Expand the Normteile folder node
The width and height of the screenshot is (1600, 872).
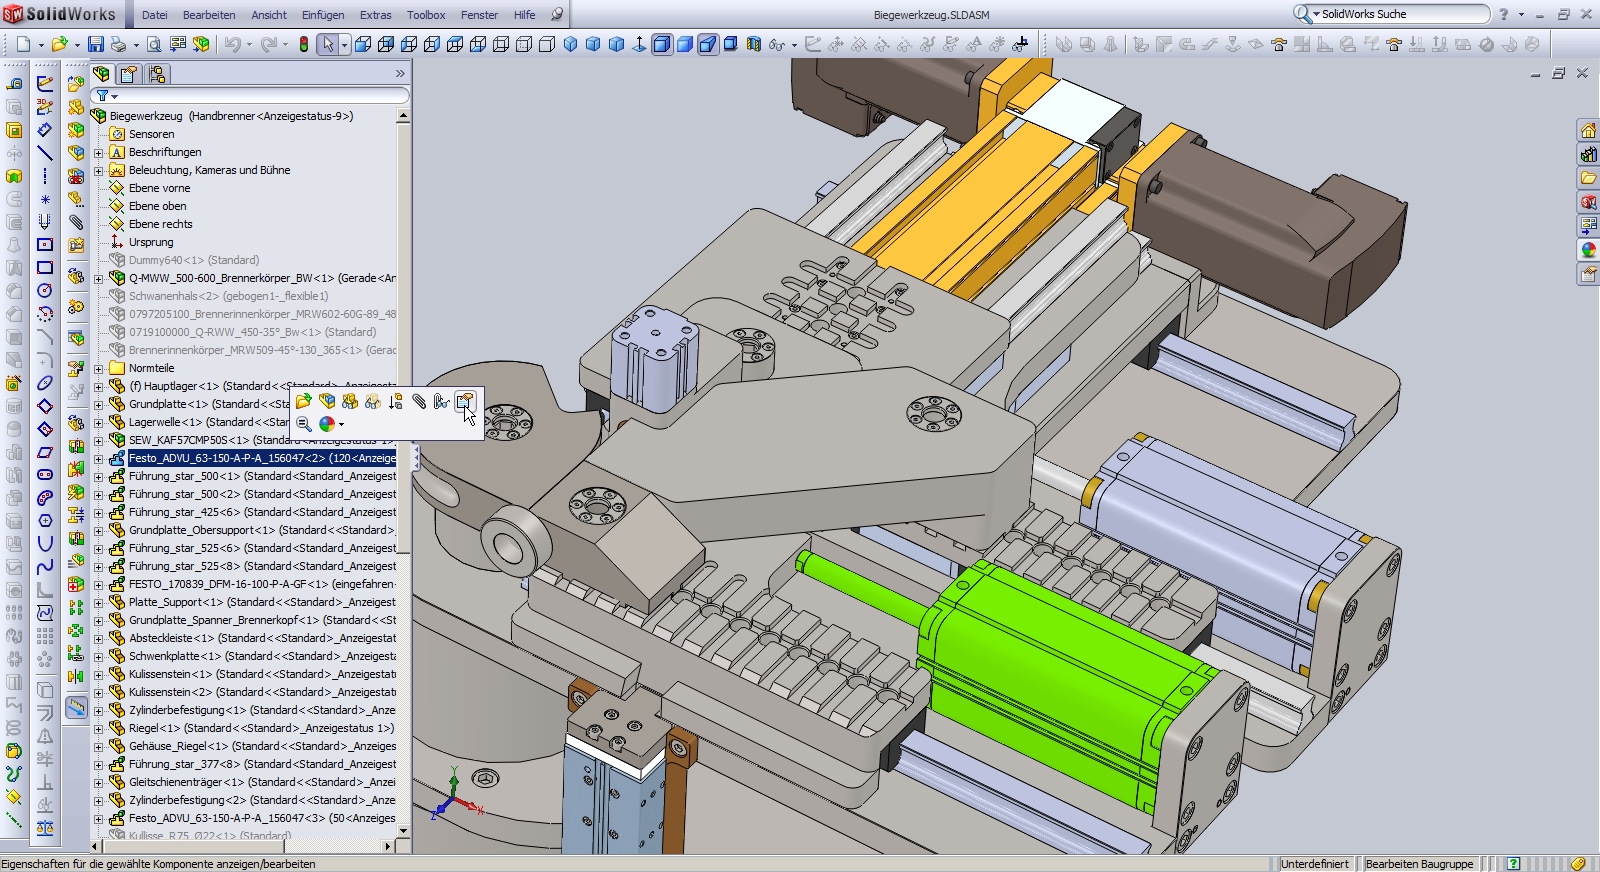[x=99, y=369]
